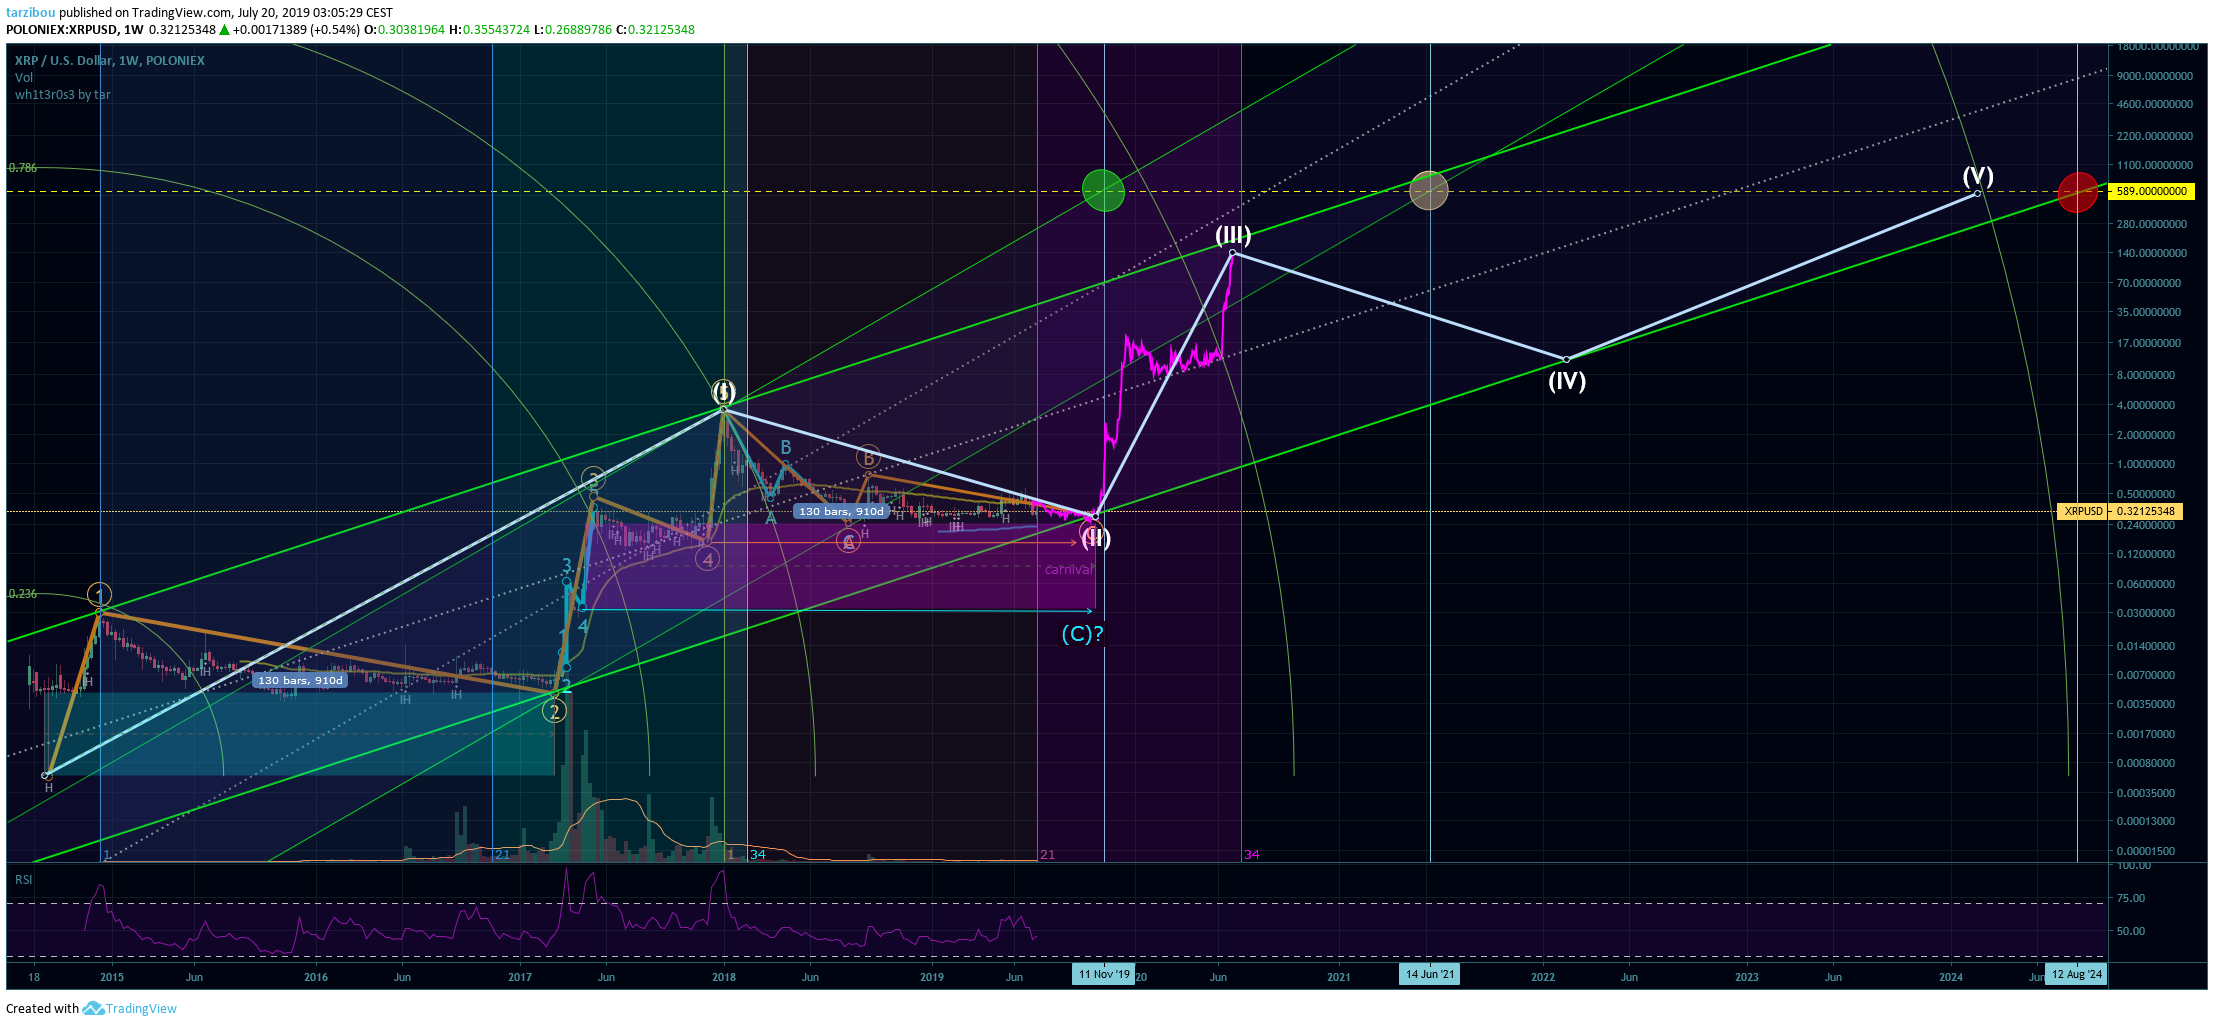Image resolution: width=2214 pixels, height=1026 pixels.
Task: Click 0.00170000 on the price axis
Action: [x=2146, y=734]
